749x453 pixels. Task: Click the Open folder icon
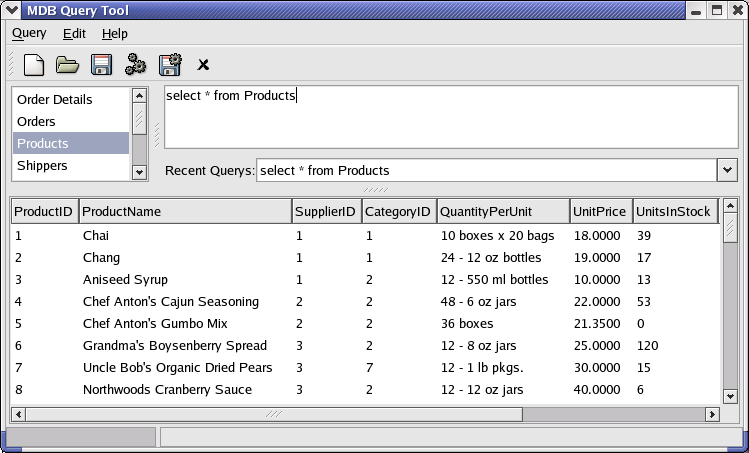tap(67, 65)
